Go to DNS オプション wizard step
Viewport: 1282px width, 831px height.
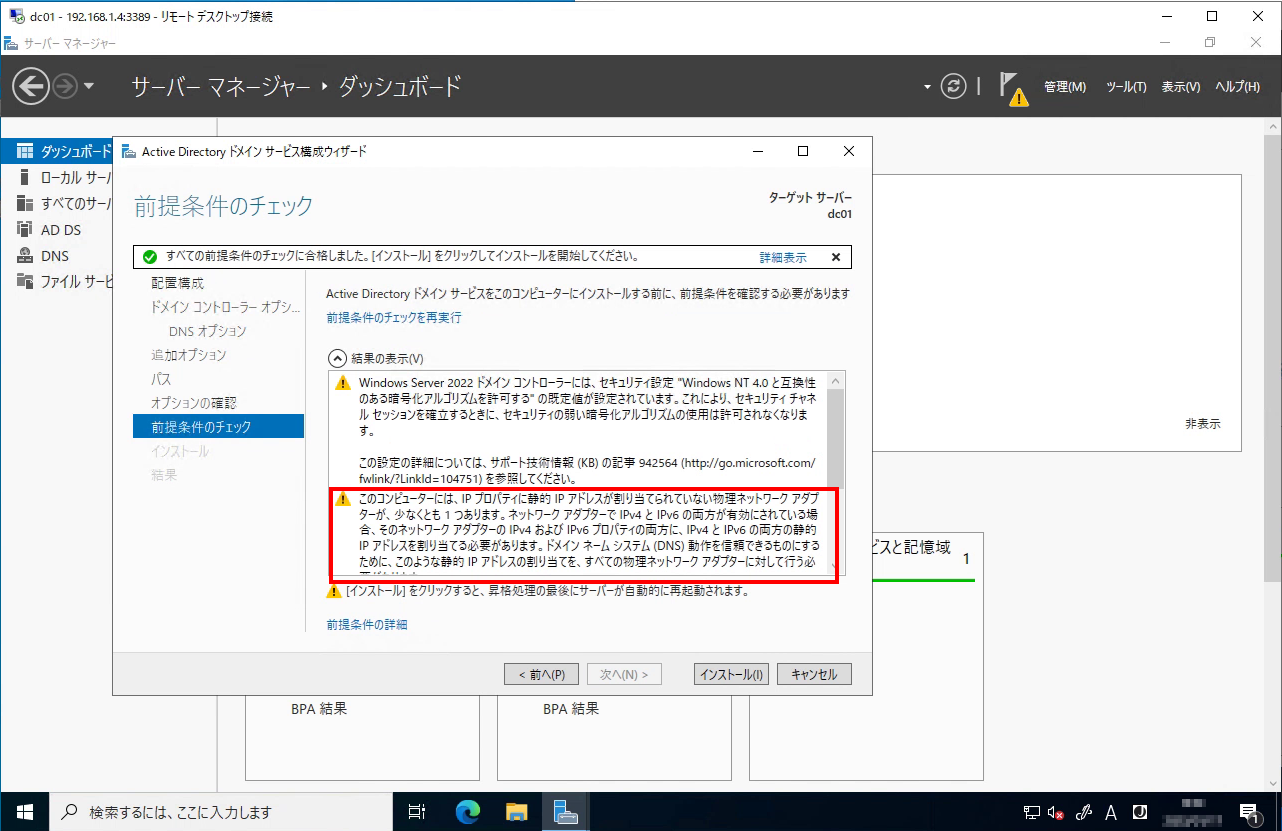(207, 331)
